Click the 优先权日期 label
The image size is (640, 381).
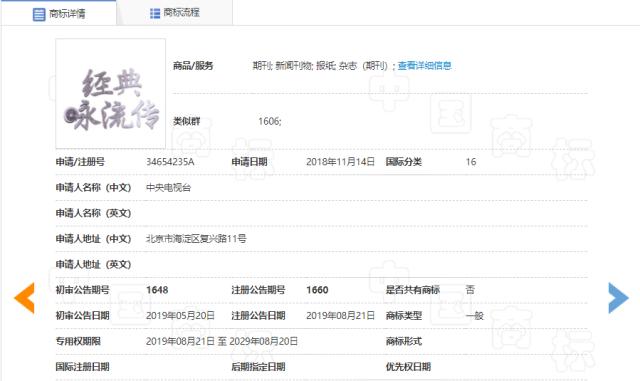click(x=408, y=367)
